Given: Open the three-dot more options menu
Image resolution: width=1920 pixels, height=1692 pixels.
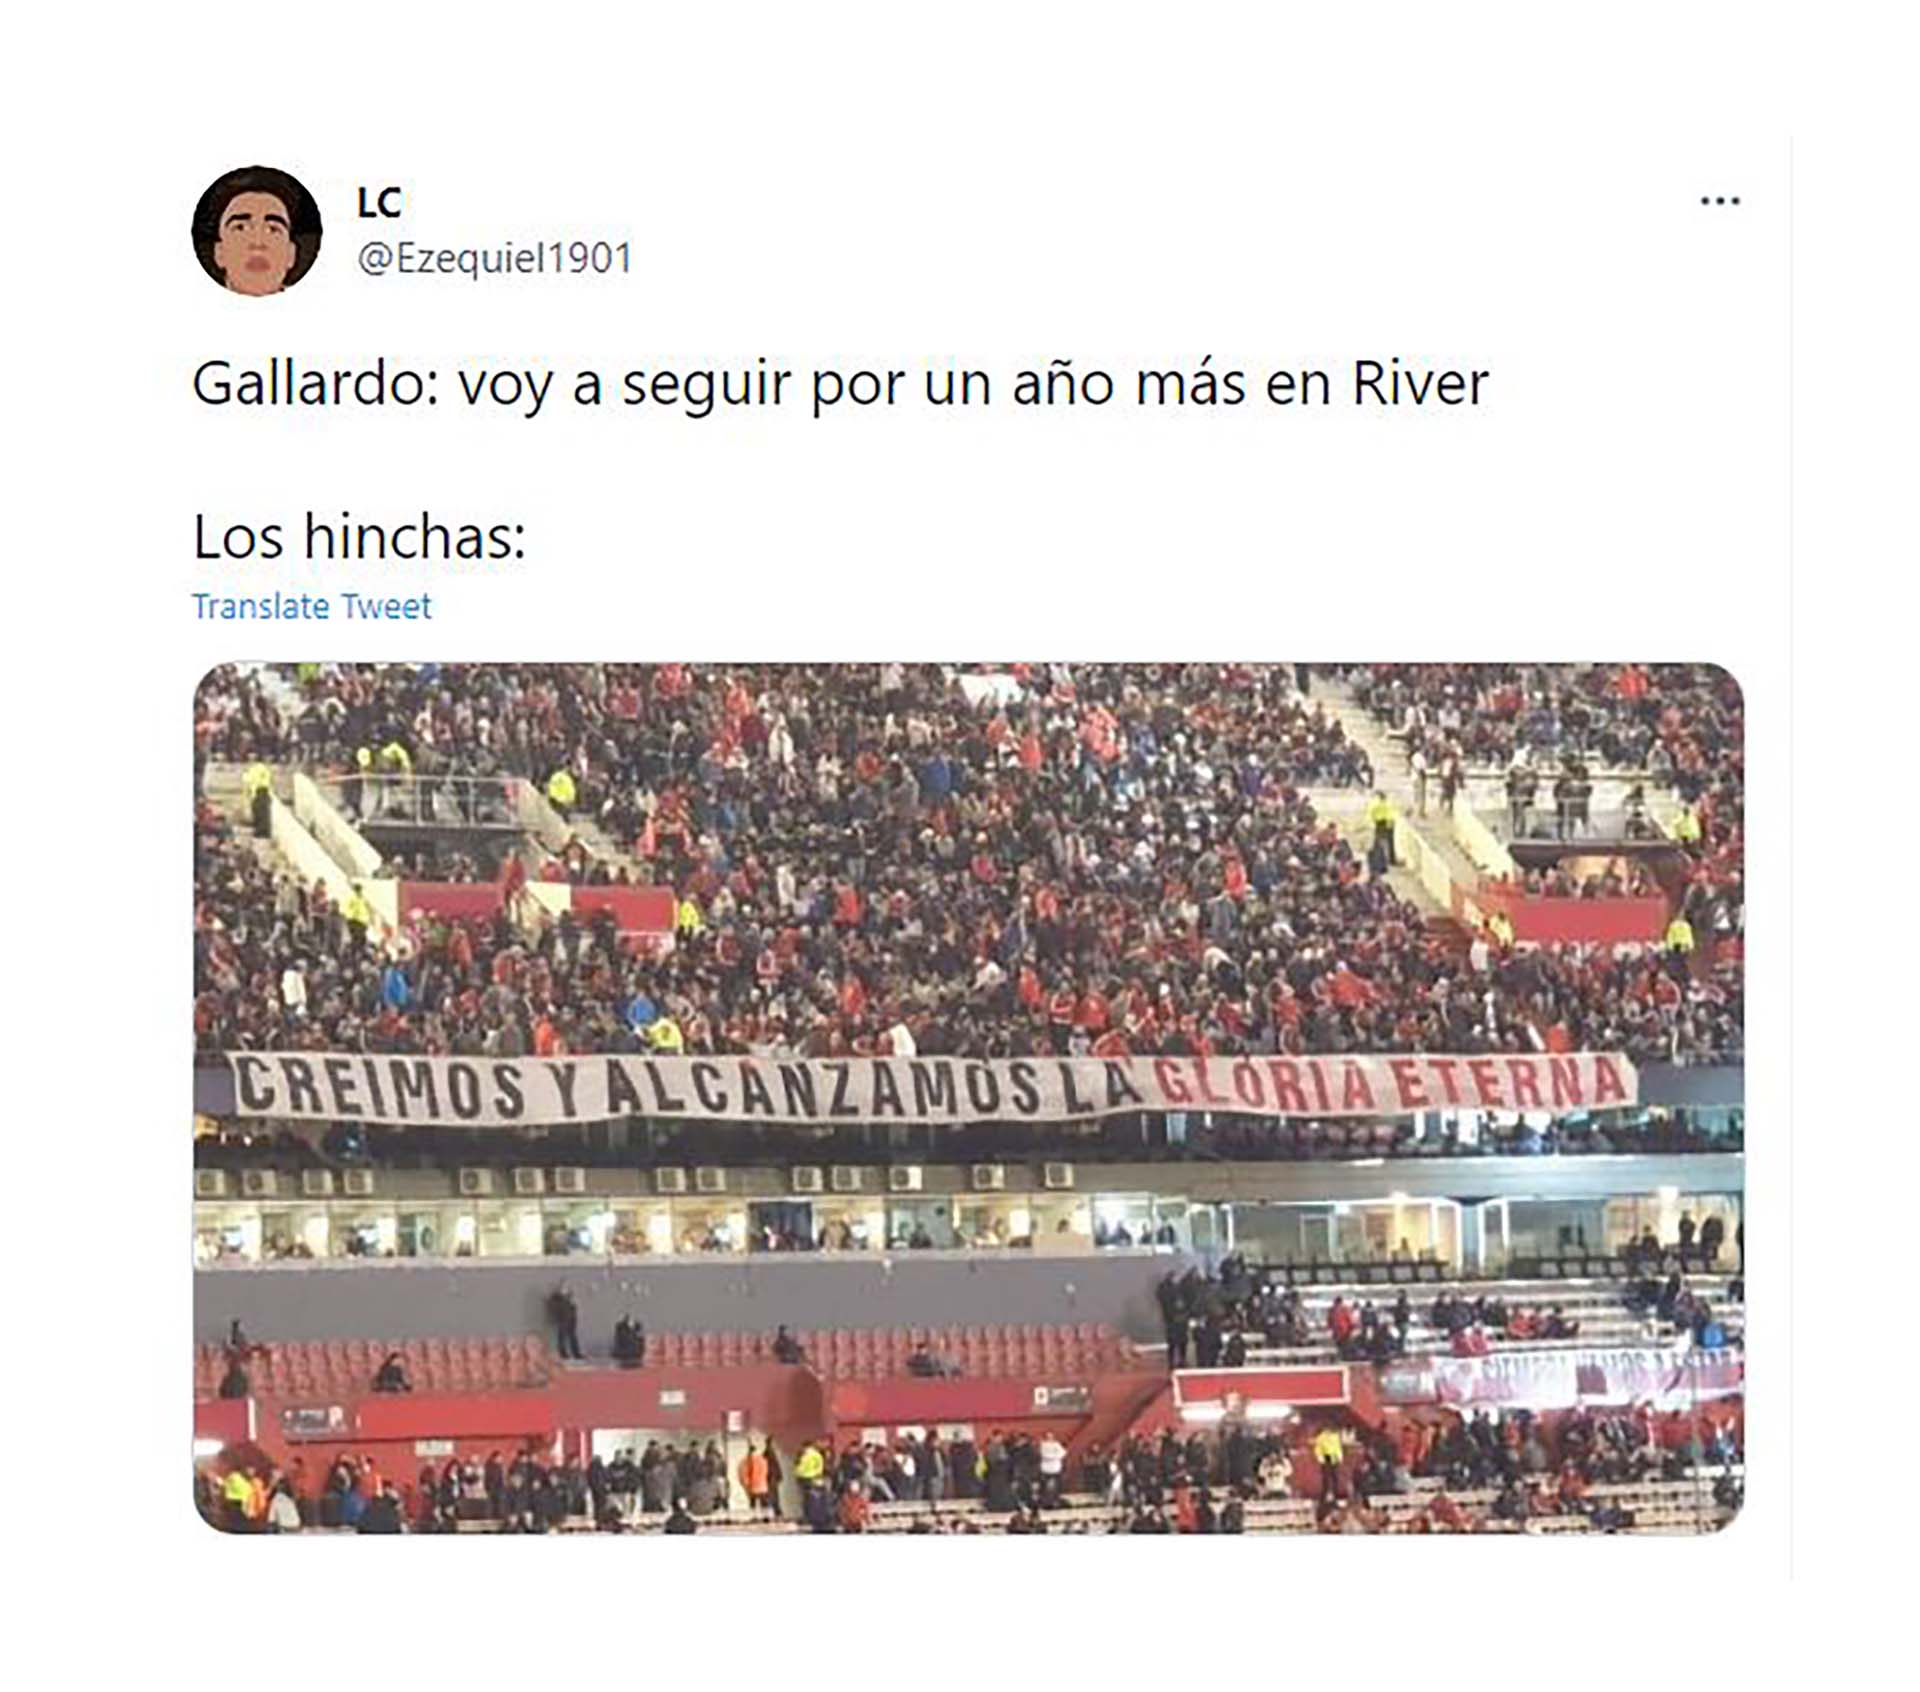Looking at the screenshot, I should click(1719, 201).
